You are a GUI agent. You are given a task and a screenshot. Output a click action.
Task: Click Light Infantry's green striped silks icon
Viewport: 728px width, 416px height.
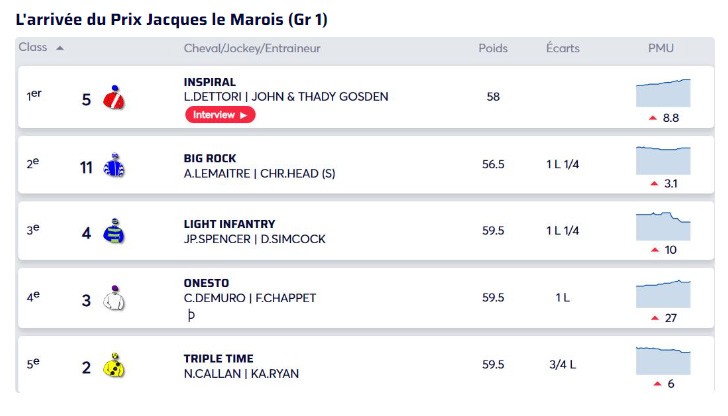coord(114,232)
